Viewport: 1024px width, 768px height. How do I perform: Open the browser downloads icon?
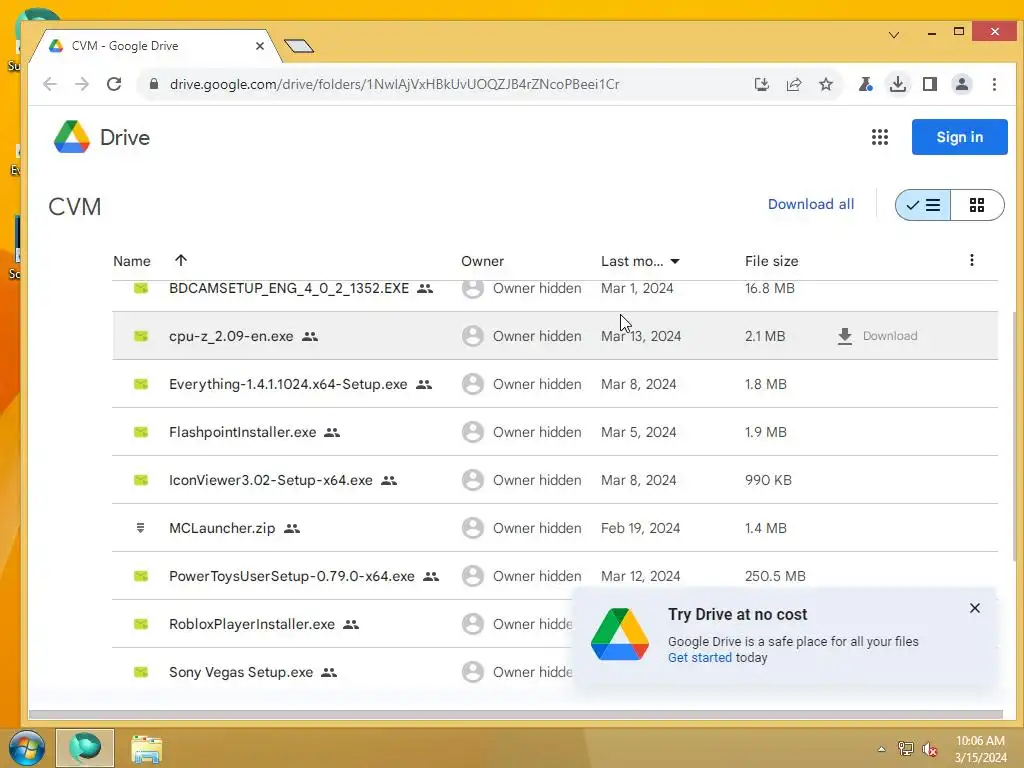click(898, 84)
